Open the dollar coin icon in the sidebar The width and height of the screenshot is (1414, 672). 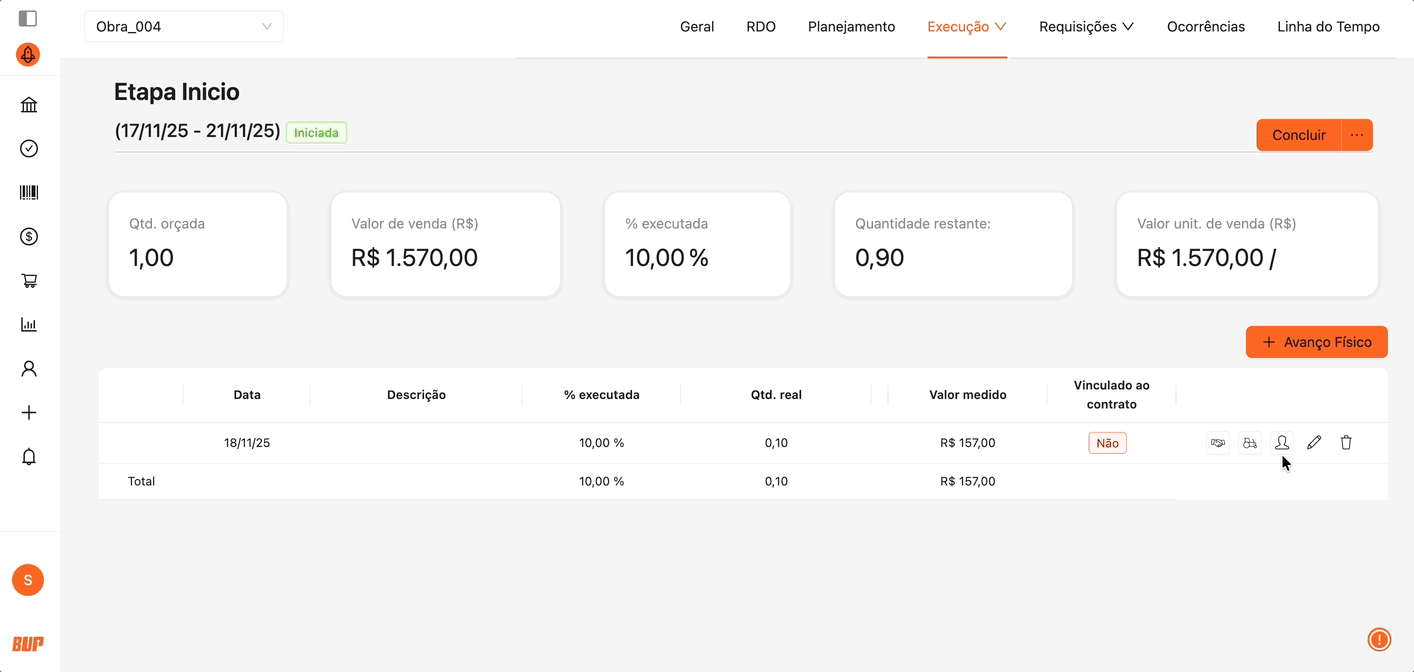tap(29, 237)
